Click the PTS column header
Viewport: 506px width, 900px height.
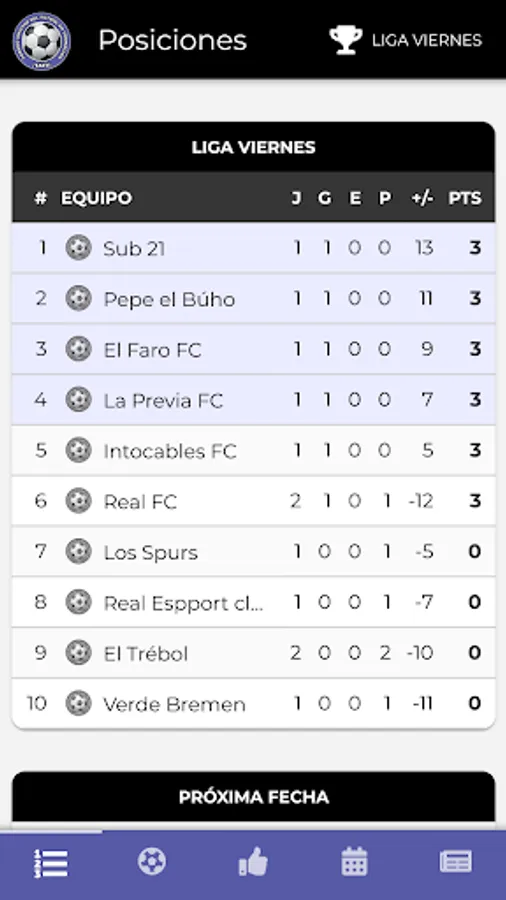tap(465, 198)
